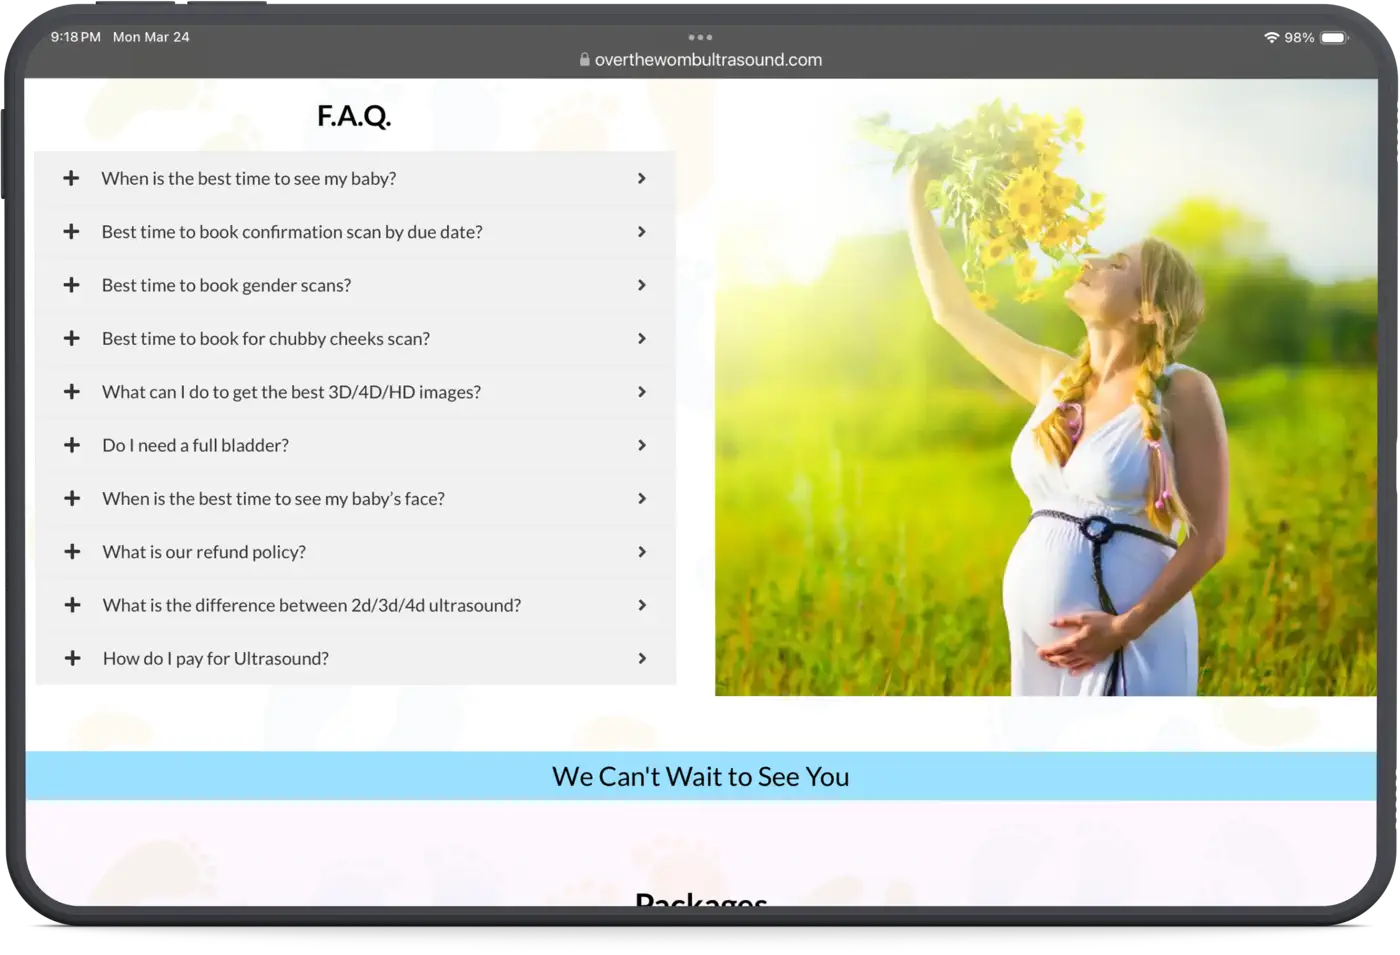Tap the 'We Can't Wait to See You' banner
This screenshot has width=1400, height=955.
[x=700, y=776]
